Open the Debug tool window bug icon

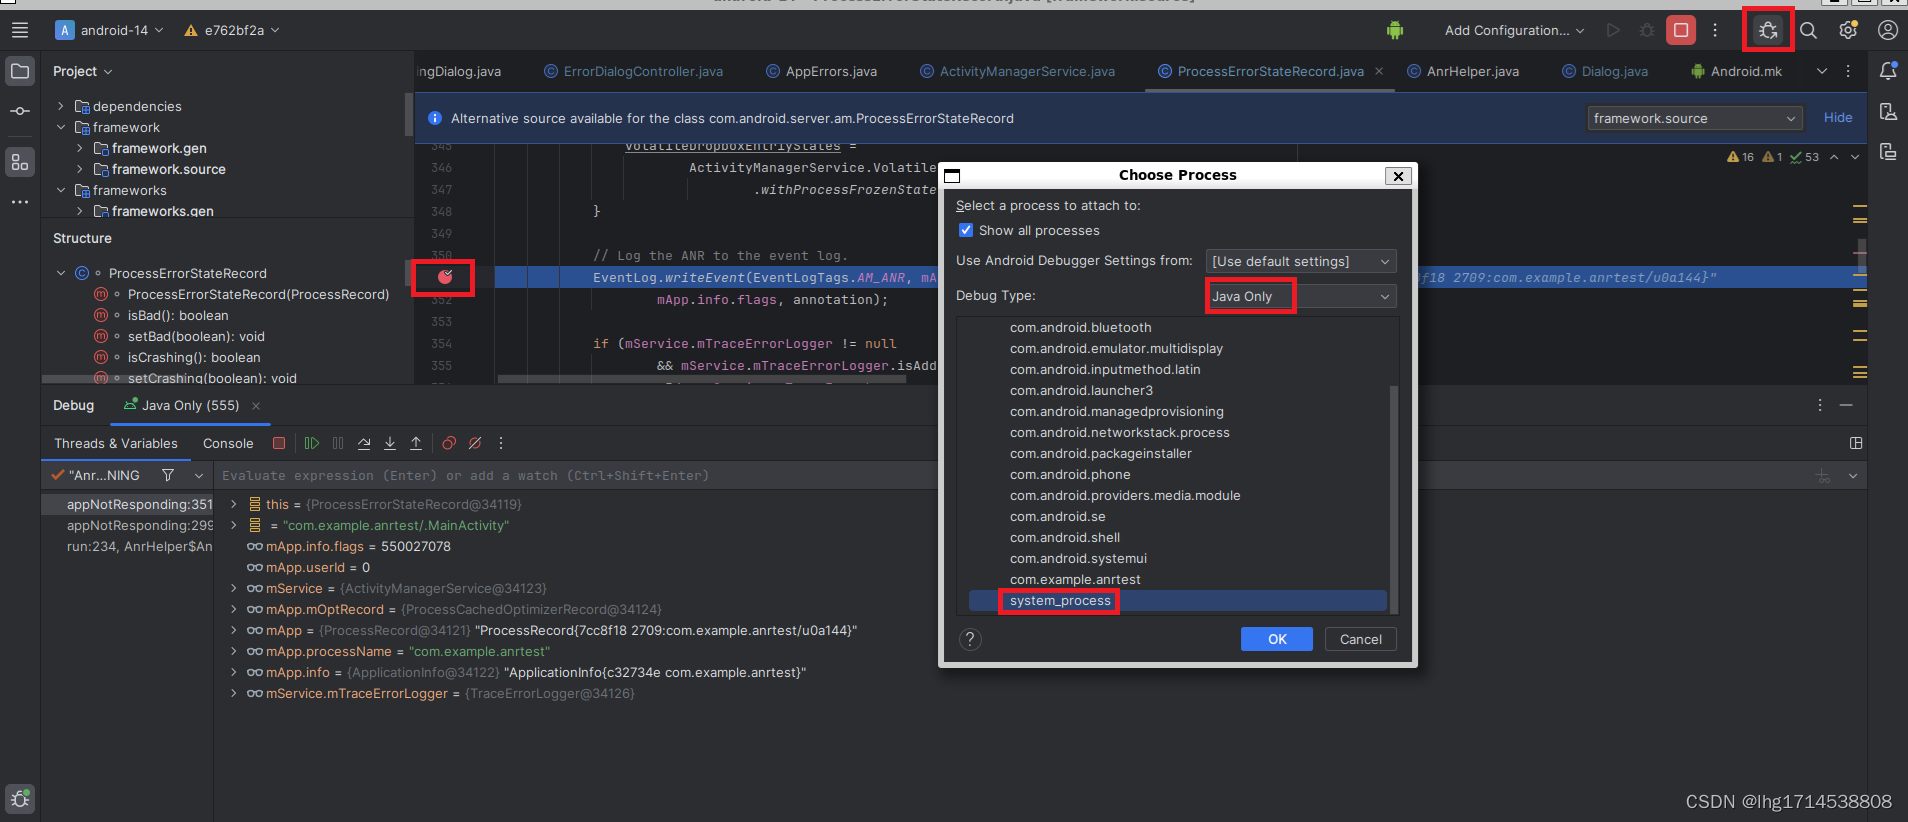[x=20, y=799]
